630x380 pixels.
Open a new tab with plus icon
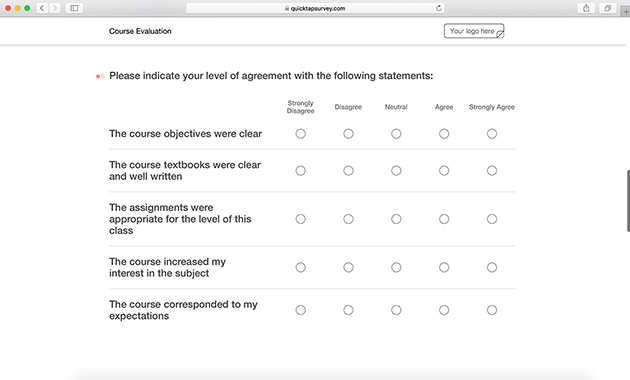(x=626, y=12)
